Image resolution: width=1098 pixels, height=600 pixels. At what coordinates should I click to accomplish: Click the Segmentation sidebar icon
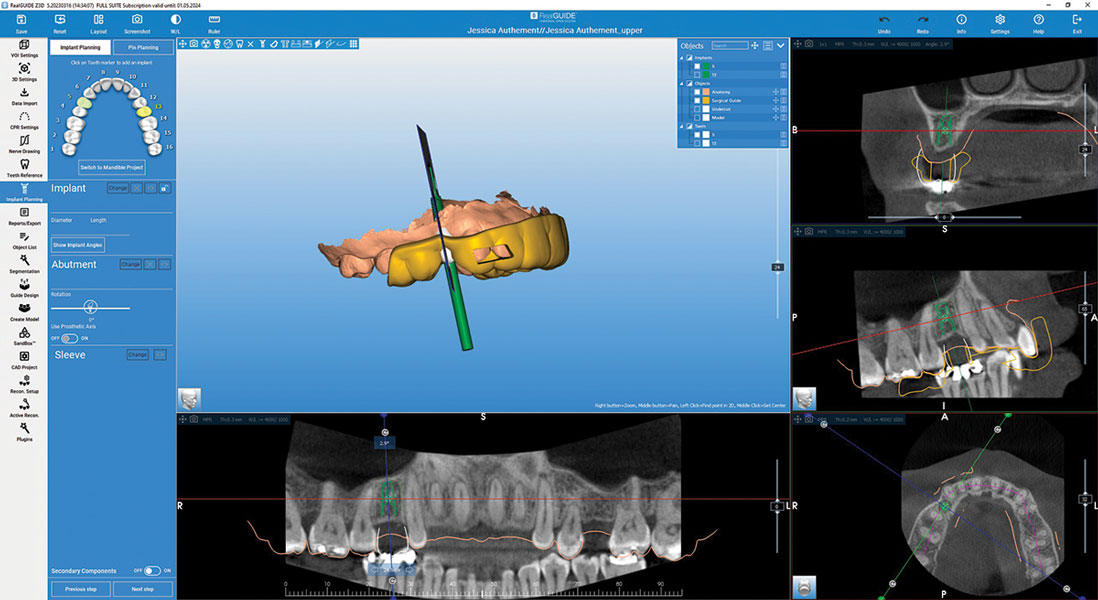point(23,264)
